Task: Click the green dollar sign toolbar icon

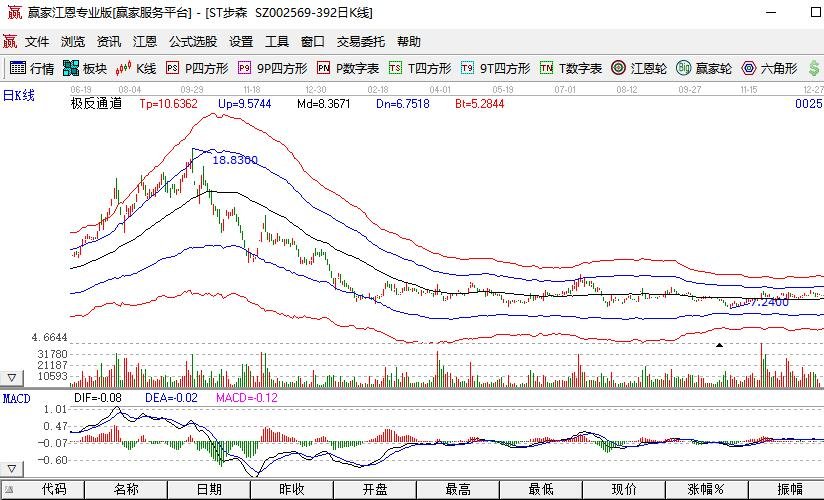Action: pos(814,68)
